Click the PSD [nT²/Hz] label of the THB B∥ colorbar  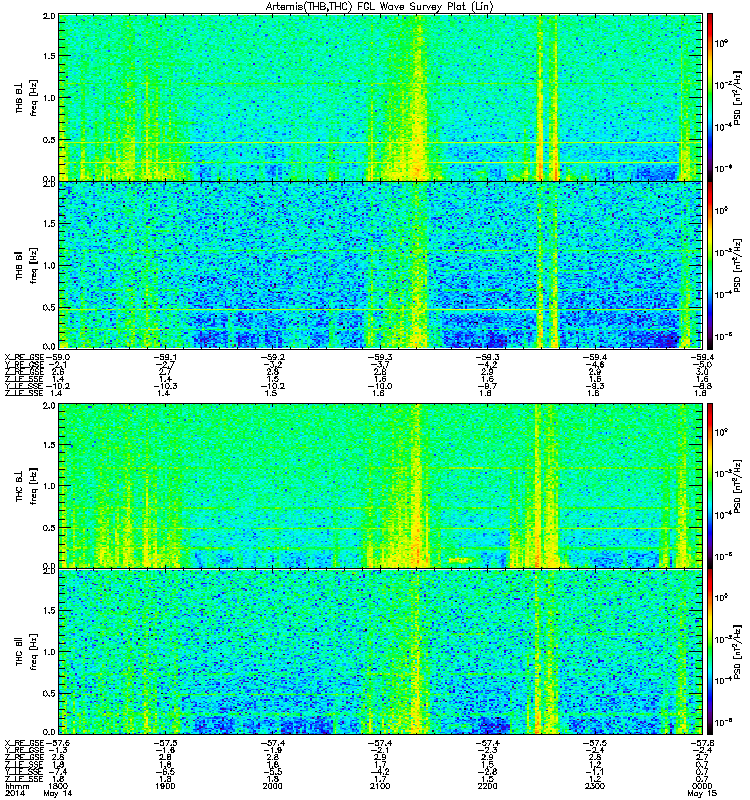(738, 265)
